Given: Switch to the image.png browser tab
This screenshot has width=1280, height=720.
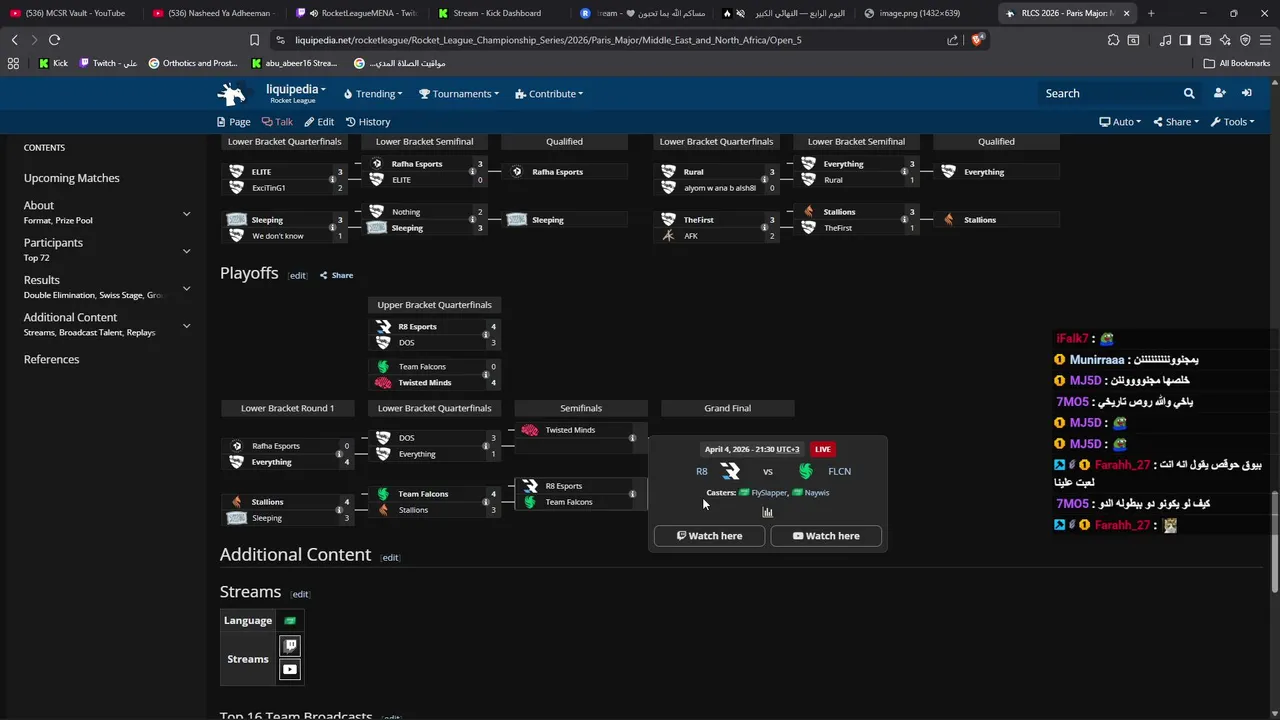Looking at the screenshot, I should [x=920, y=13].
